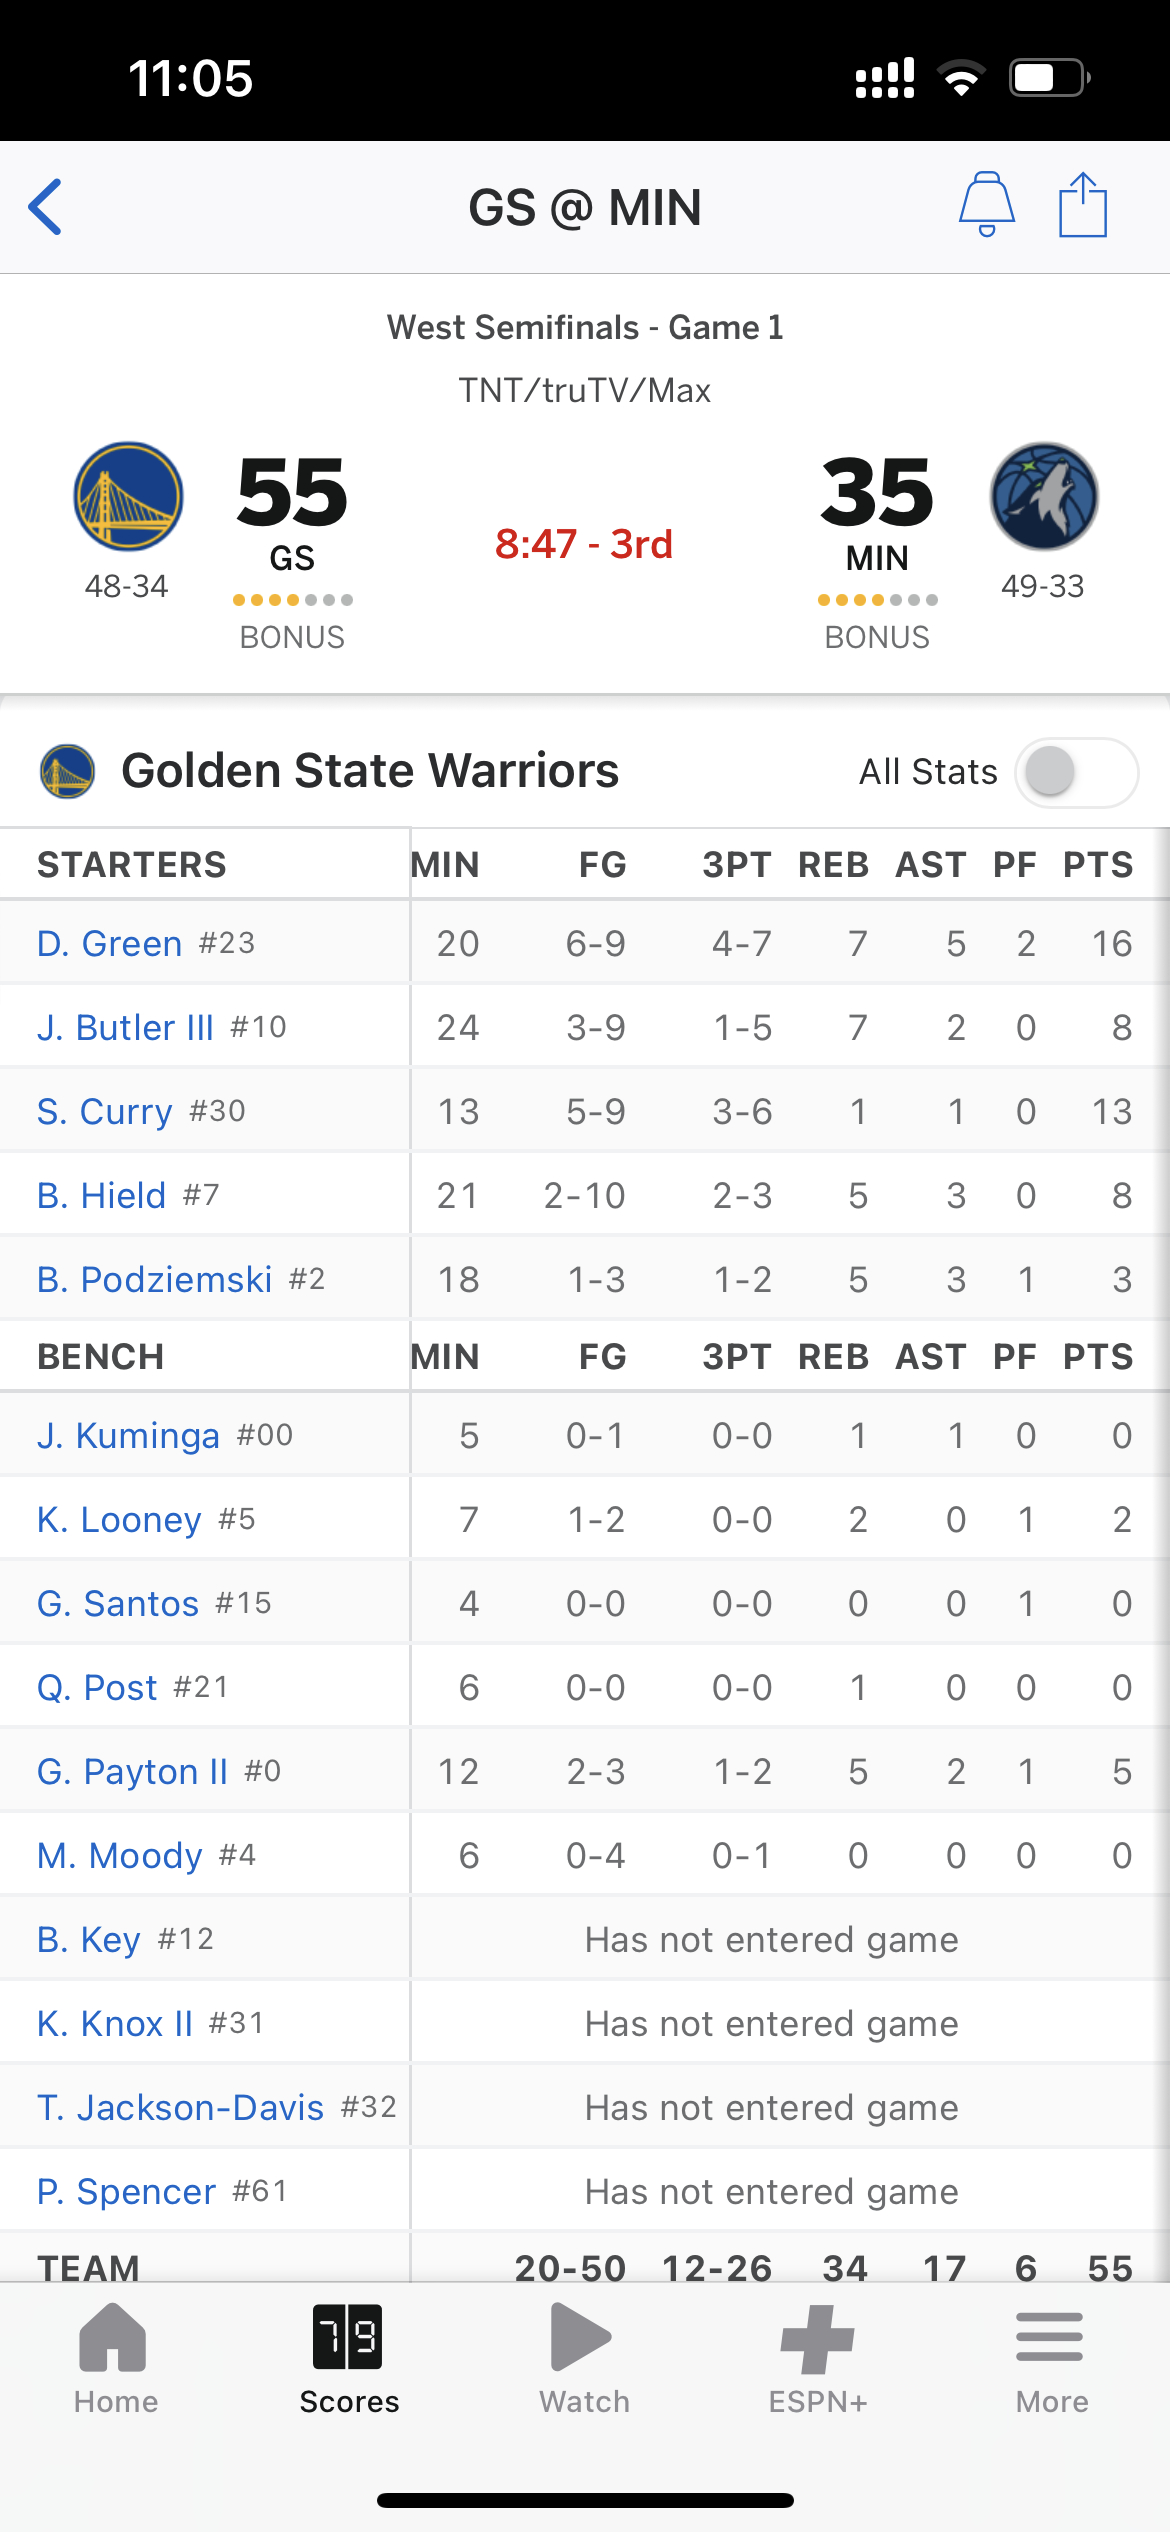Select the Scores tab
Image resolution: width=1170 pixels, height=2532 pixels.
[349, 2359]
